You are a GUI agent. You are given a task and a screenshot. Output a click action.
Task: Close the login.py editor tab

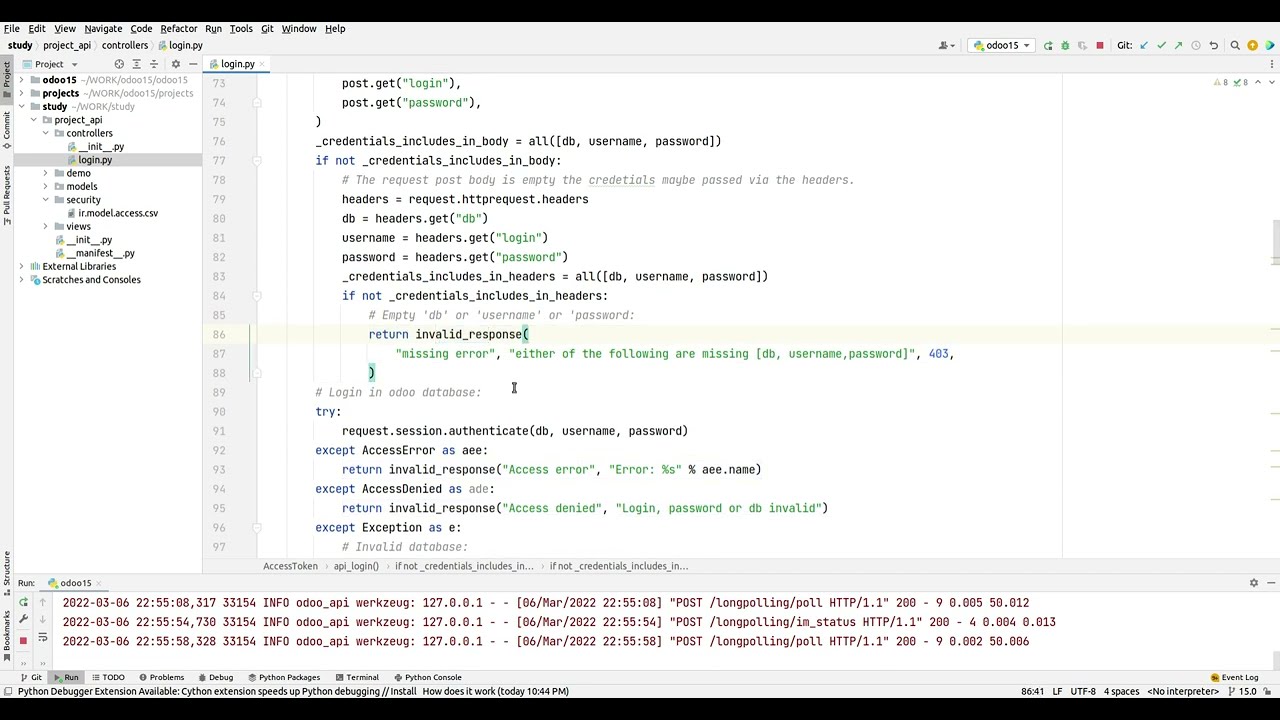click(x=263, y=64)
